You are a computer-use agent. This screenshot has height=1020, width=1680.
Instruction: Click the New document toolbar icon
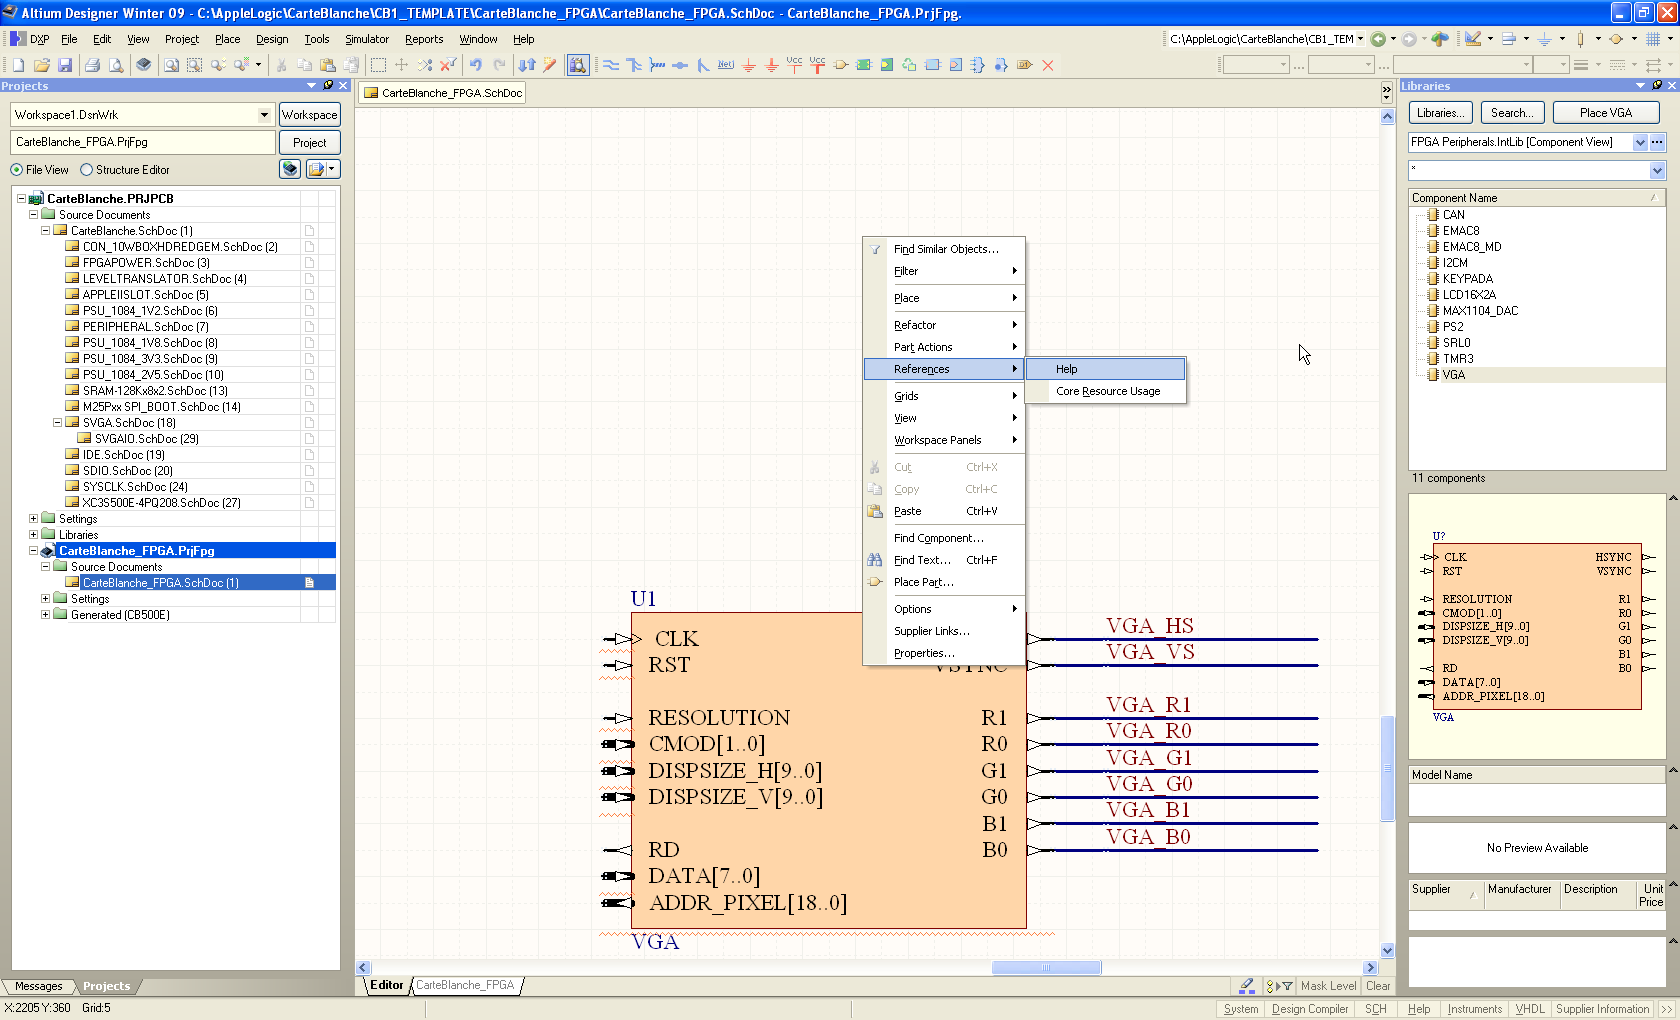pyautogui.click(x=18, y=65)
